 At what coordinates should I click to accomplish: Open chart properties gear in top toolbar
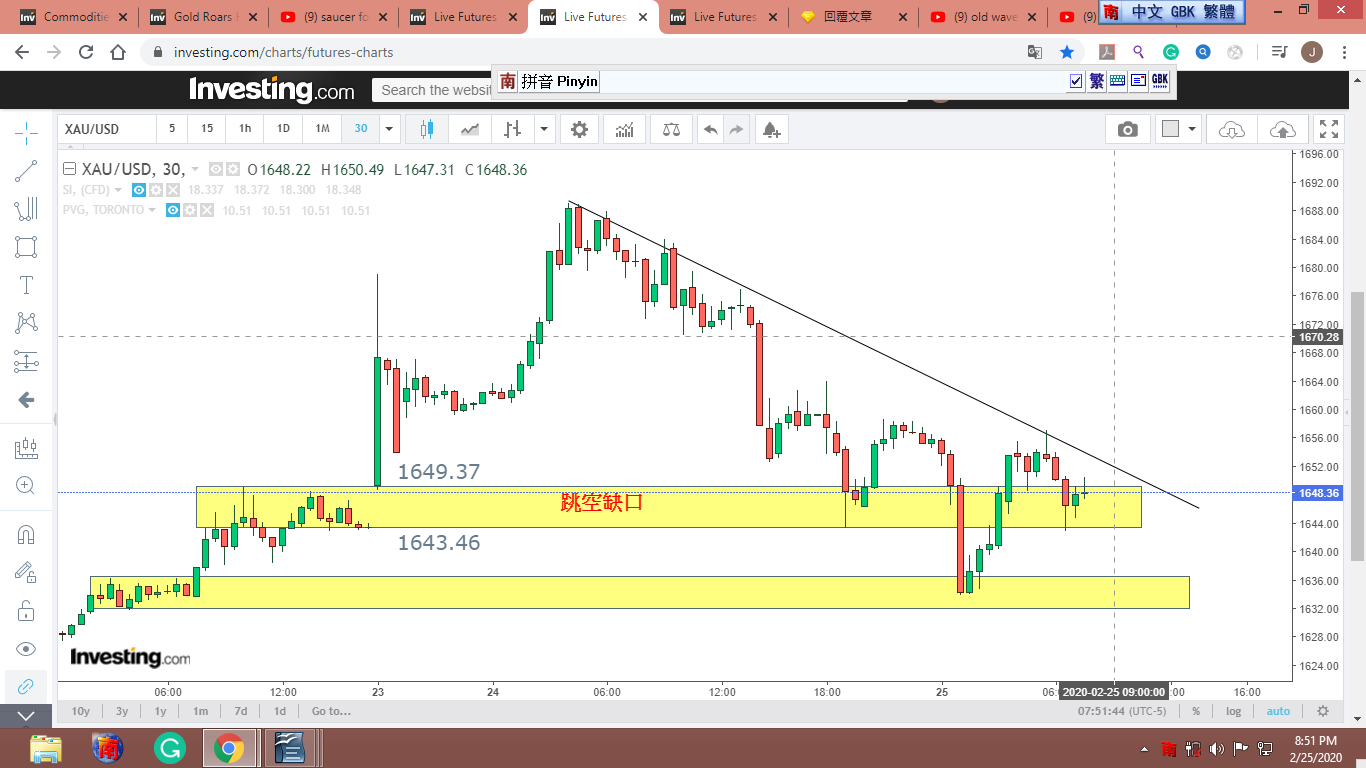pos(579,129)
